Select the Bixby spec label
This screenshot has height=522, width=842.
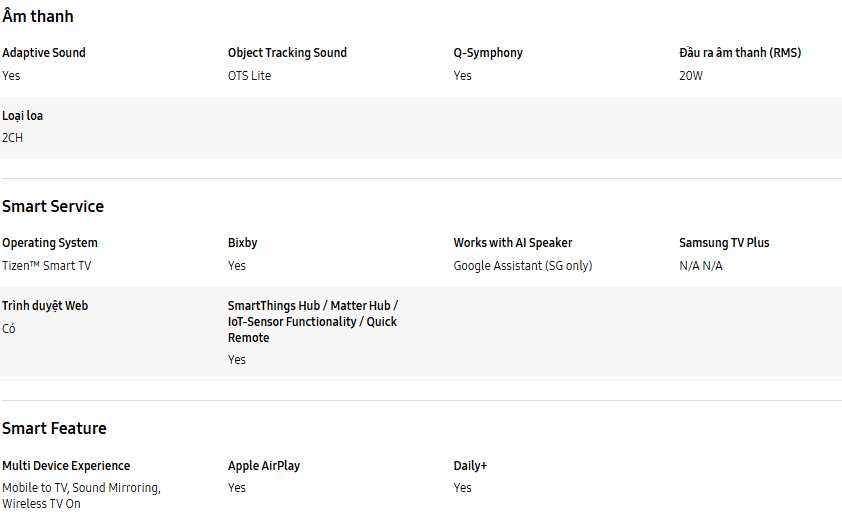243,243
